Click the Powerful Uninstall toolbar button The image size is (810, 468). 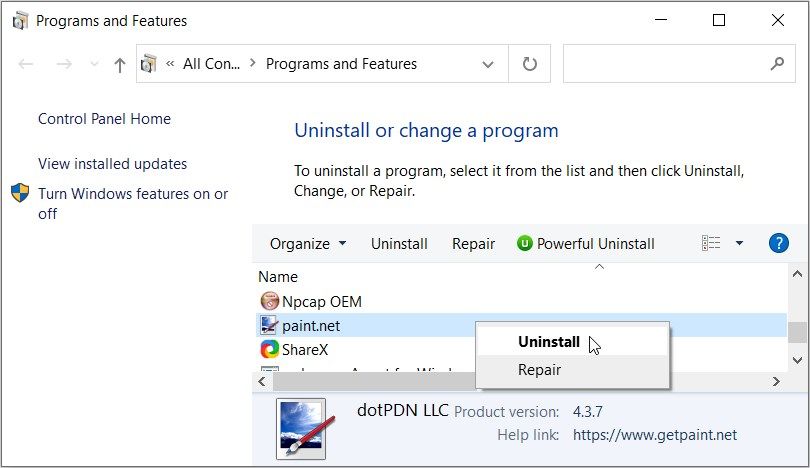pos(586,243)
